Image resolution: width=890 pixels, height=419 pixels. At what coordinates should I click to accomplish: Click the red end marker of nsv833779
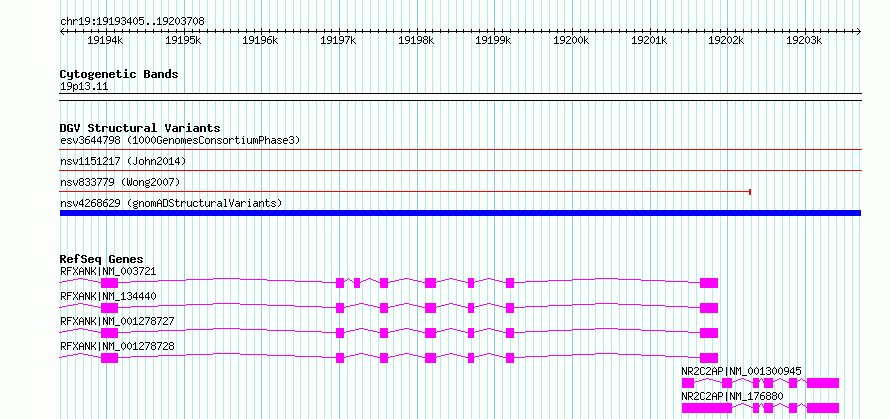point(750,192)
